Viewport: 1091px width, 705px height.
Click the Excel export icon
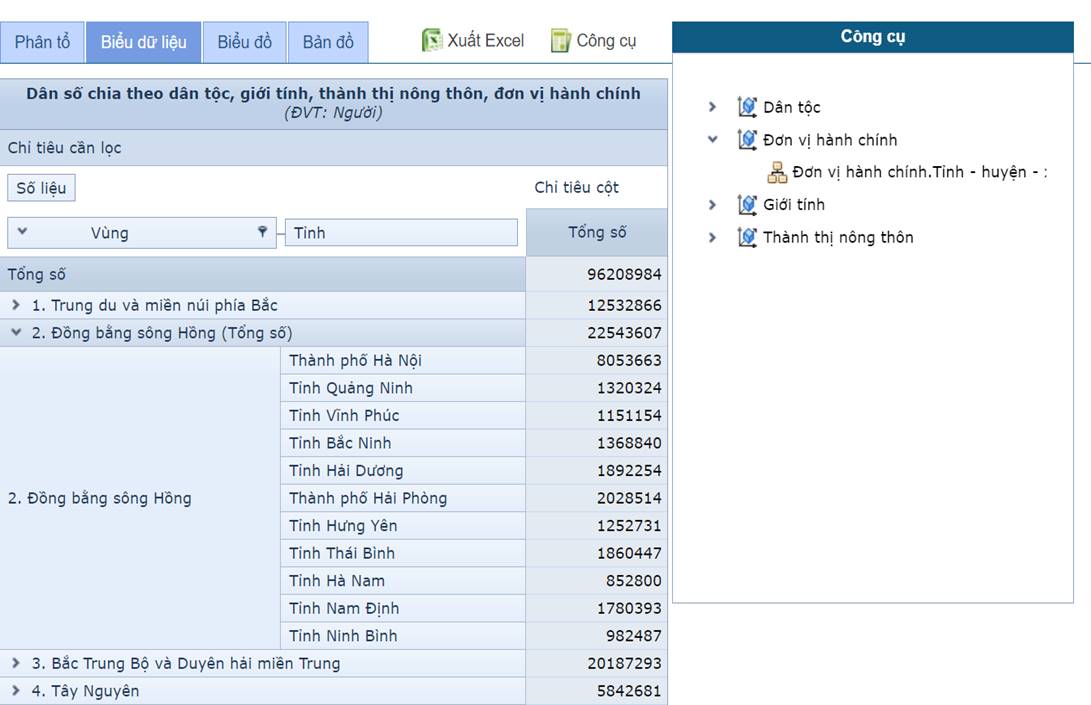[432, 41]
